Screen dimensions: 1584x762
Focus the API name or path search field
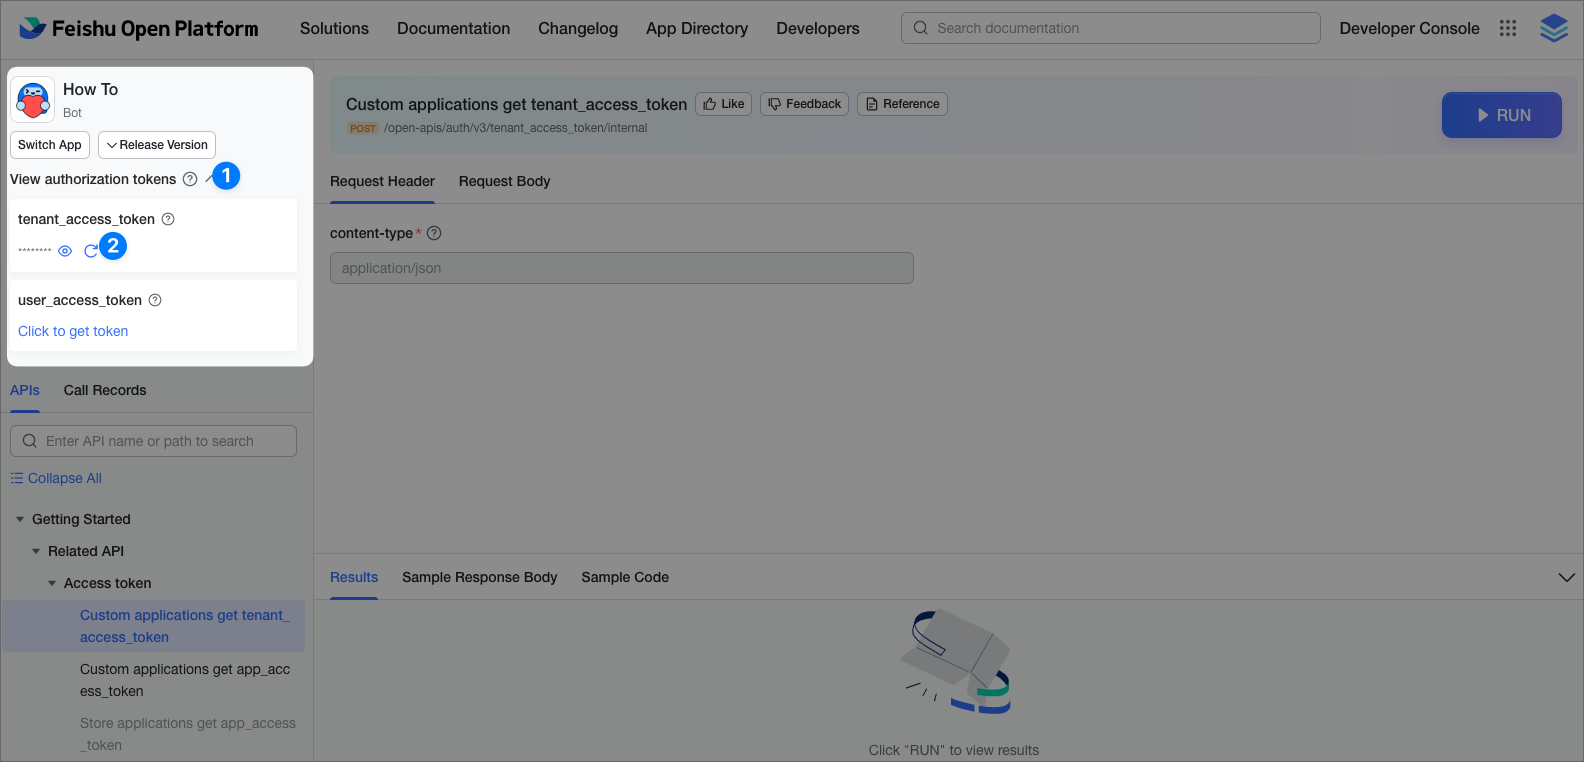tap(153, 441)
